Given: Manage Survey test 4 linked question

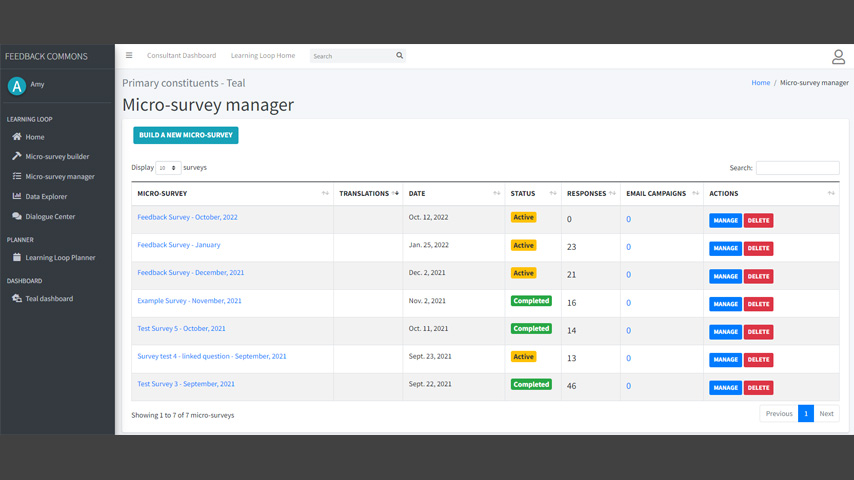Looking at the screenshot, I should (725, 360).
